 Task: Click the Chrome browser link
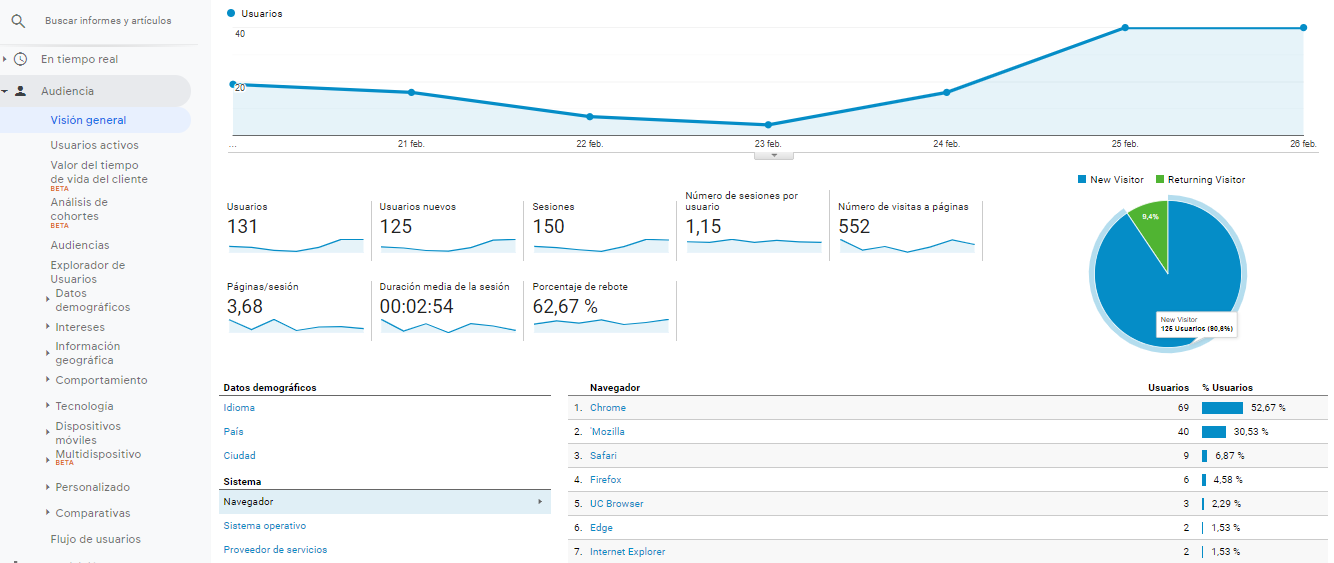click(607, 408)
